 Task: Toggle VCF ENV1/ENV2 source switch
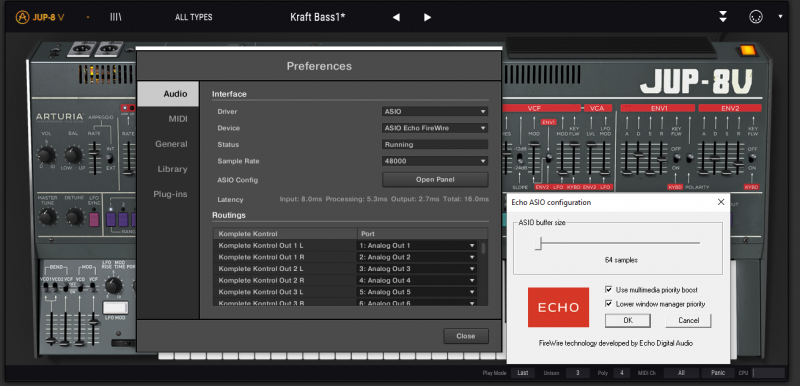click(548, 158)
